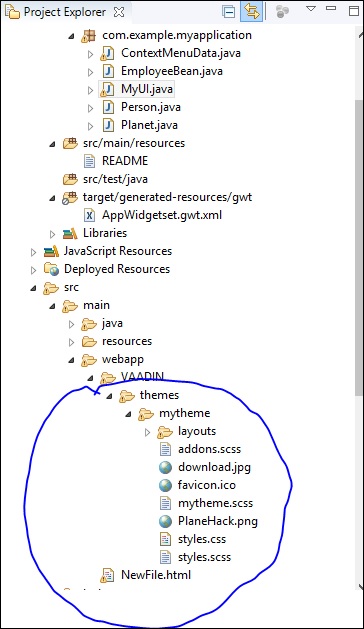Collapse the mytheme folder arrow
This screenshot has width=364, height=629.
128,414
